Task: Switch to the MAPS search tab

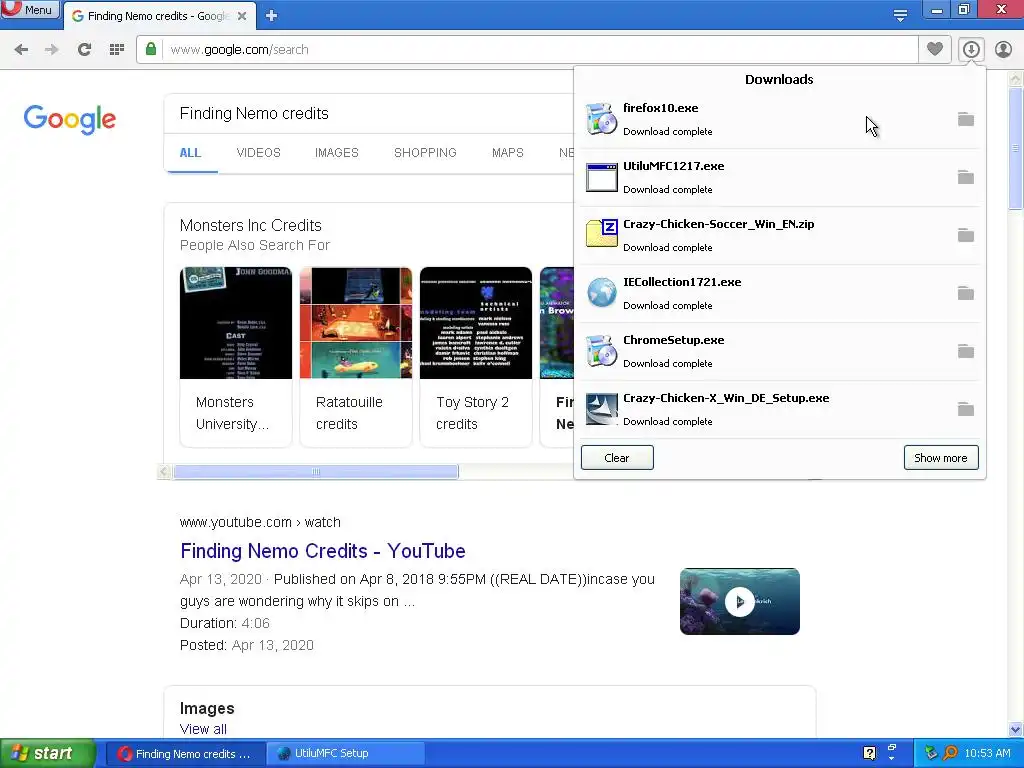Action: (507, 153)
